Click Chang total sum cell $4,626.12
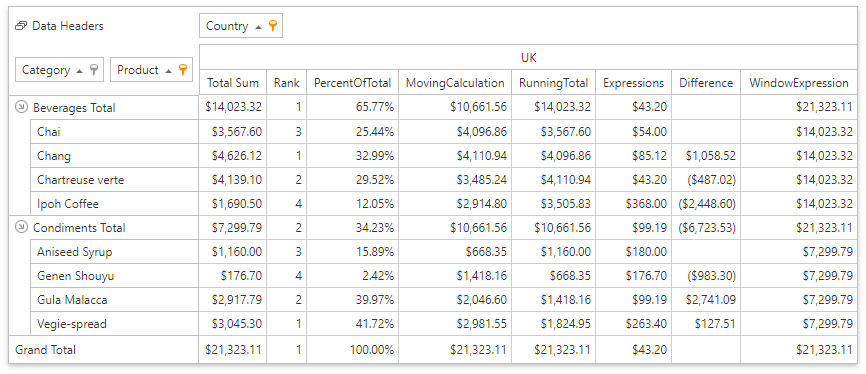This screenshot has height=374, width=866. click(233, 156)
